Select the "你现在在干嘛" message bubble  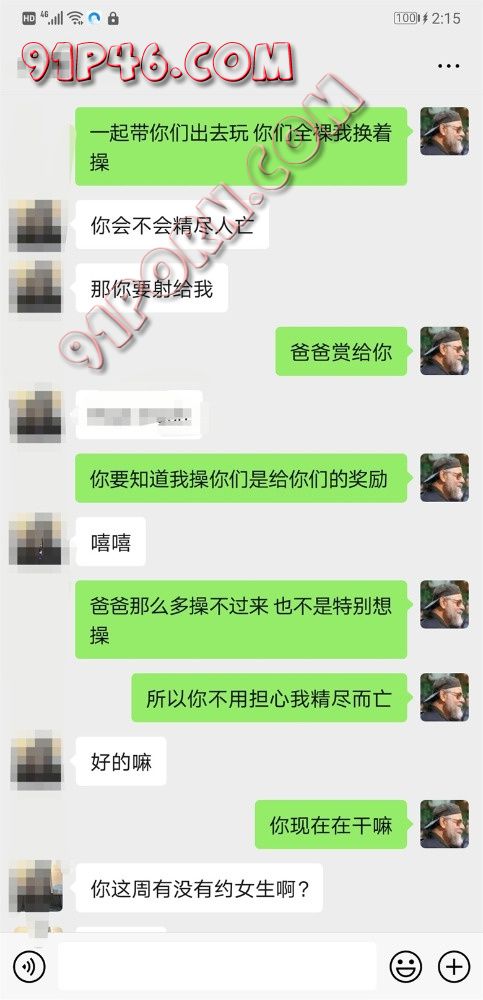(x=331, y=825)
